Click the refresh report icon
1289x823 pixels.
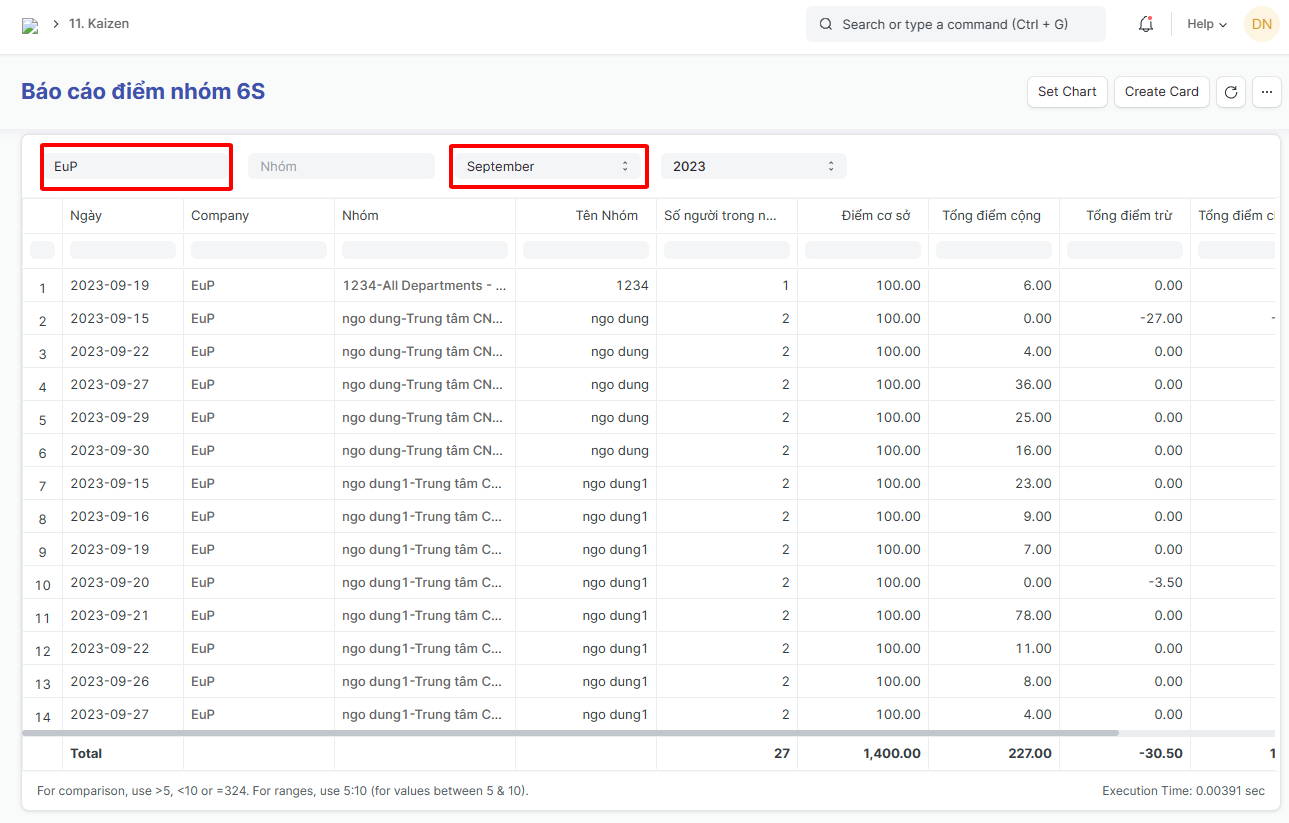(x=1231, y=92)
